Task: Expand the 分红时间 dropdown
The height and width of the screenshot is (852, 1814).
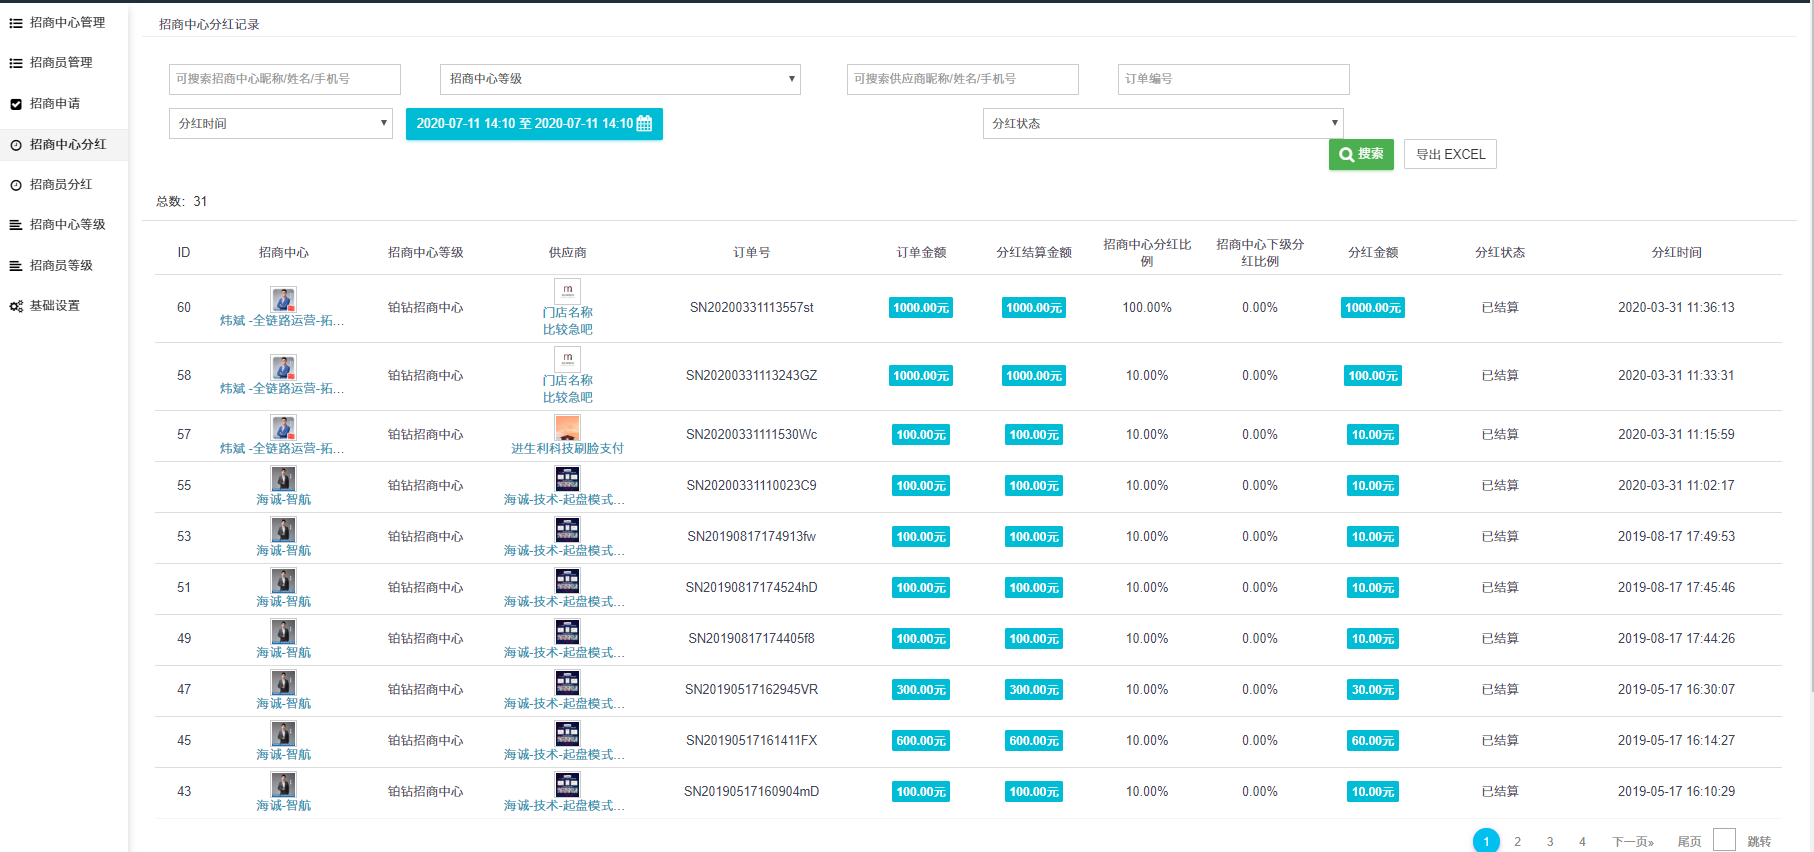Action: 280,124
